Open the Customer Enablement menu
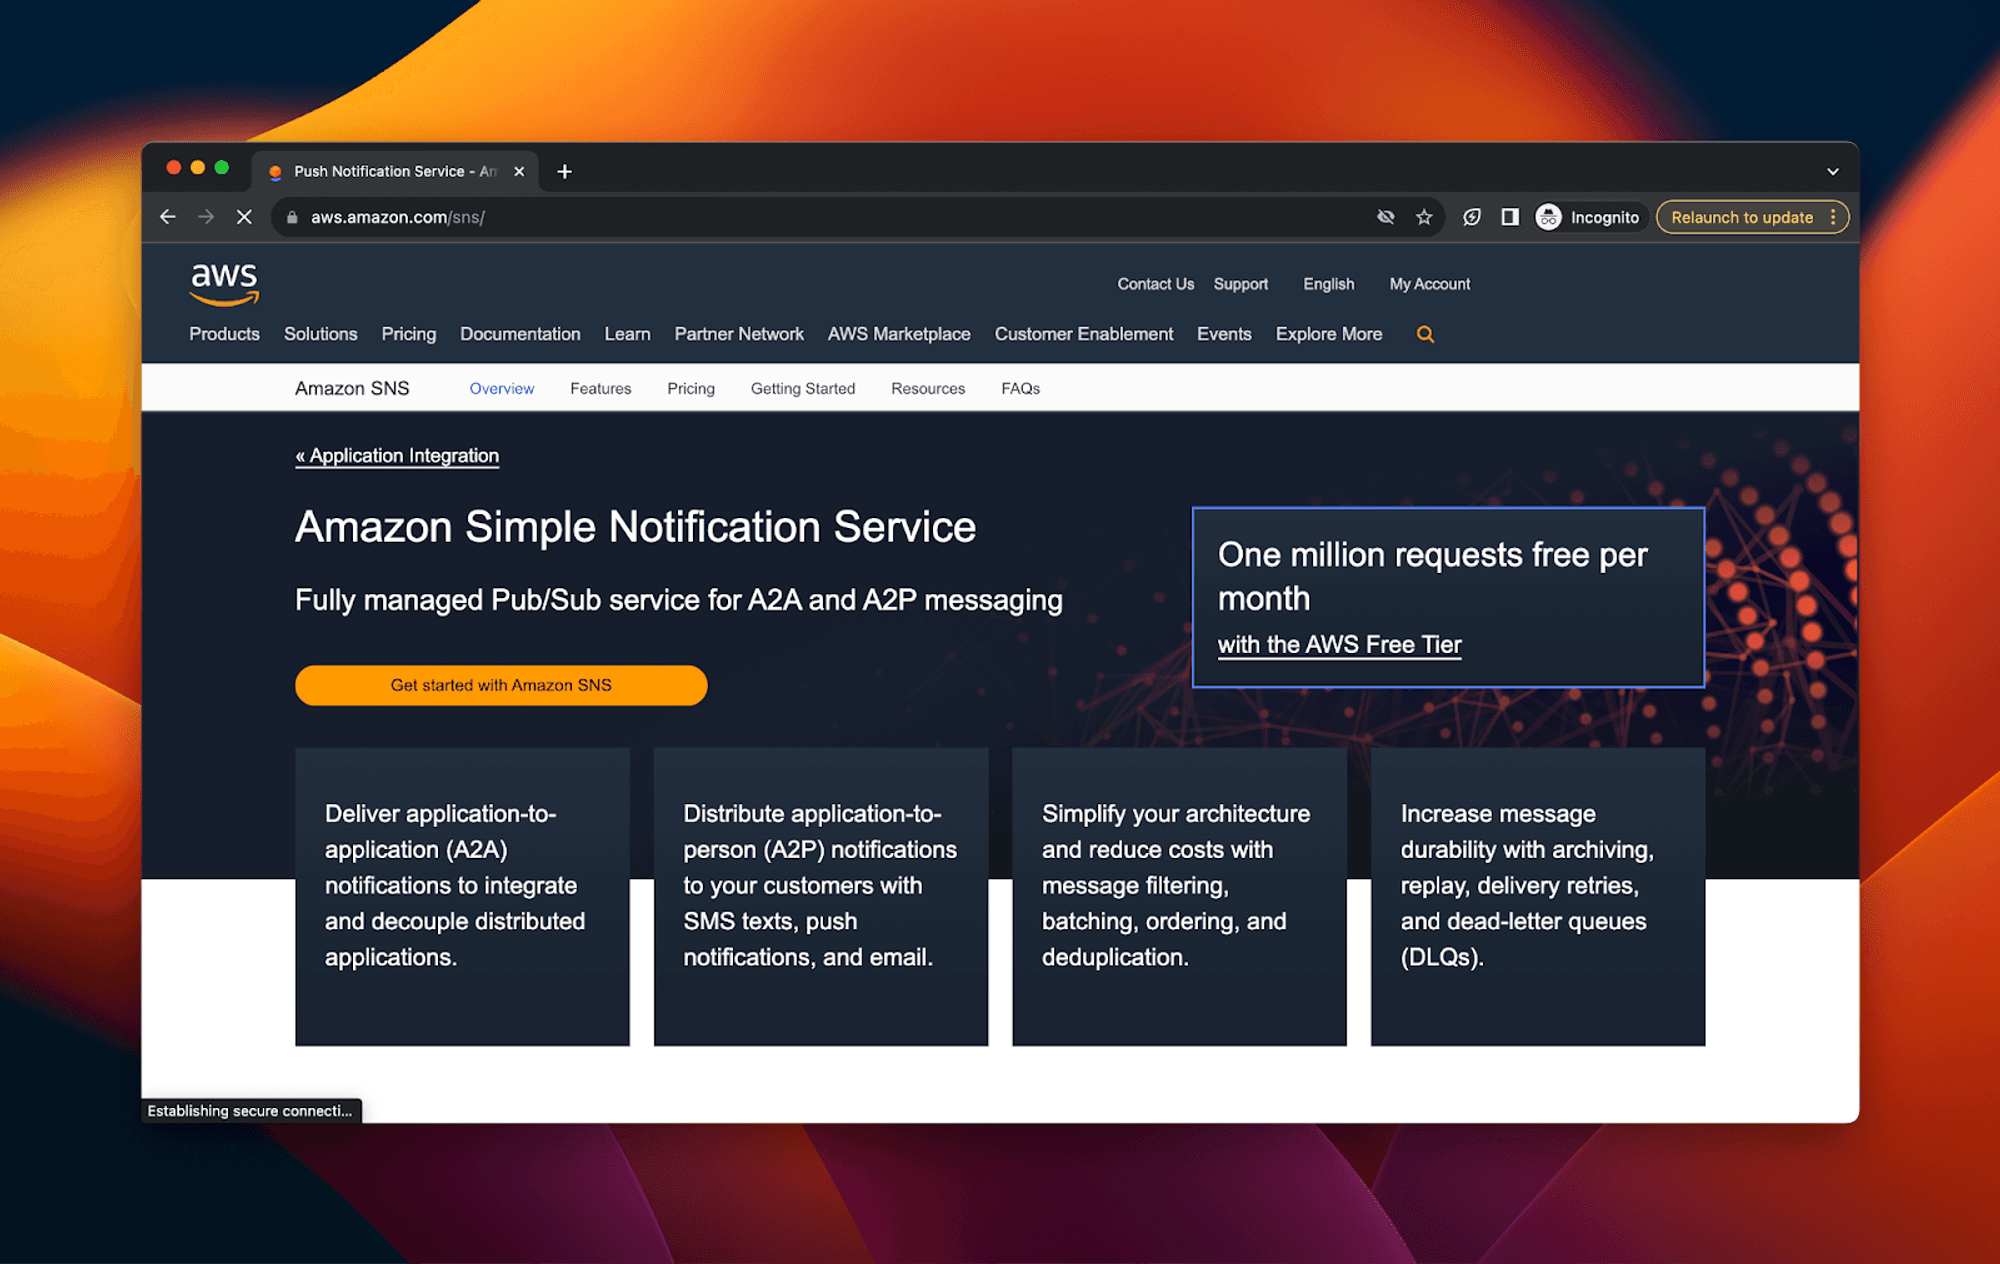The width and height of the screenshot is (2000, 1264). pyautogui.click(x=1084, y=334)
